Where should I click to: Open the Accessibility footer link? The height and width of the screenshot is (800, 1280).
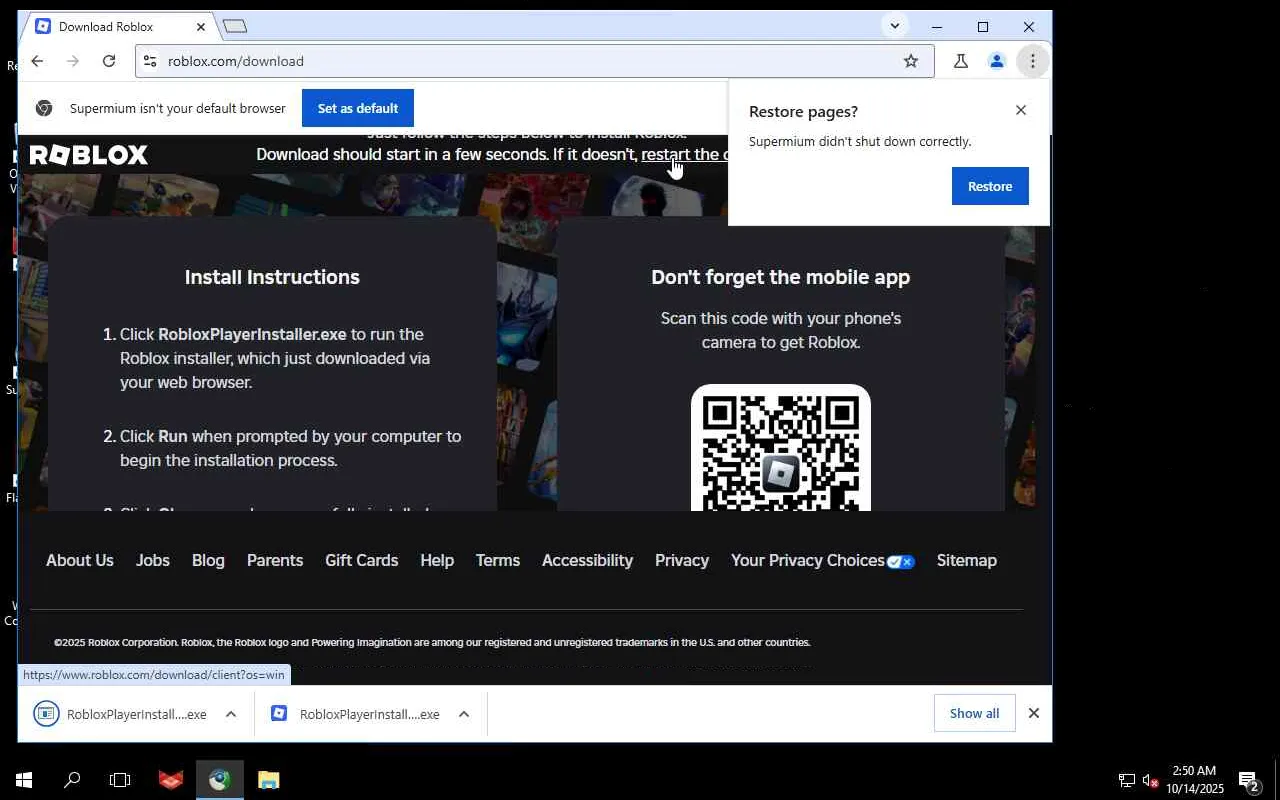(x=587, y=560)
